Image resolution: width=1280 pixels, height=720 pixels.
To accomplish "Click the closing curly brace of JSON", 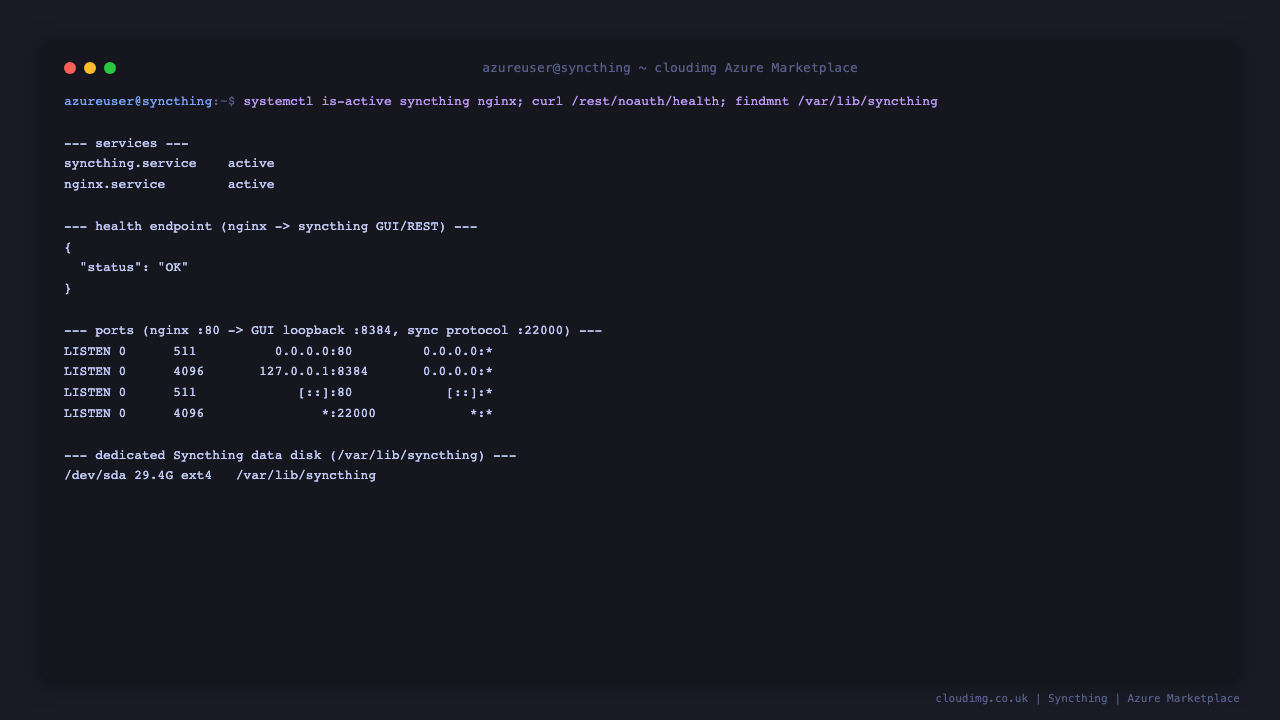I will (x=68, y=288).
